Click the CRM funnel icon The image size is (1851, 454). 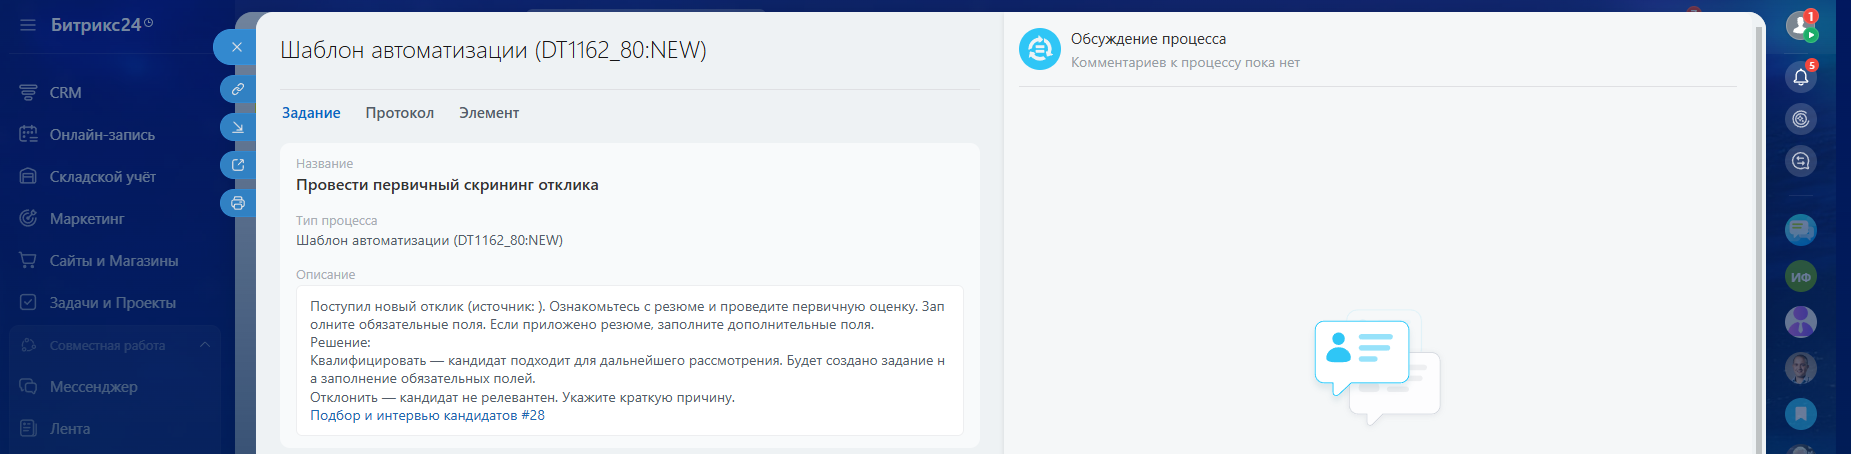28,92
